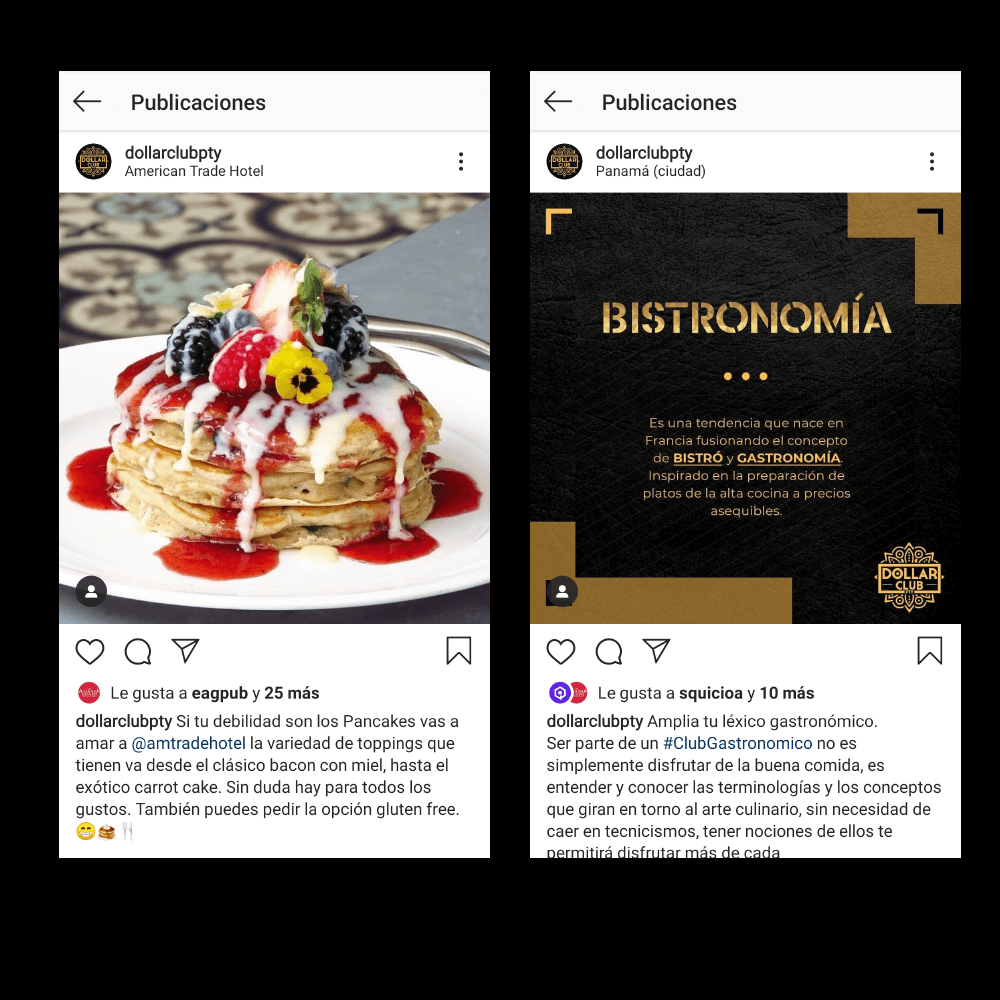Like the pancakes post with the heart icon
The image size is (1000, 1000).
tap(90, 651)
